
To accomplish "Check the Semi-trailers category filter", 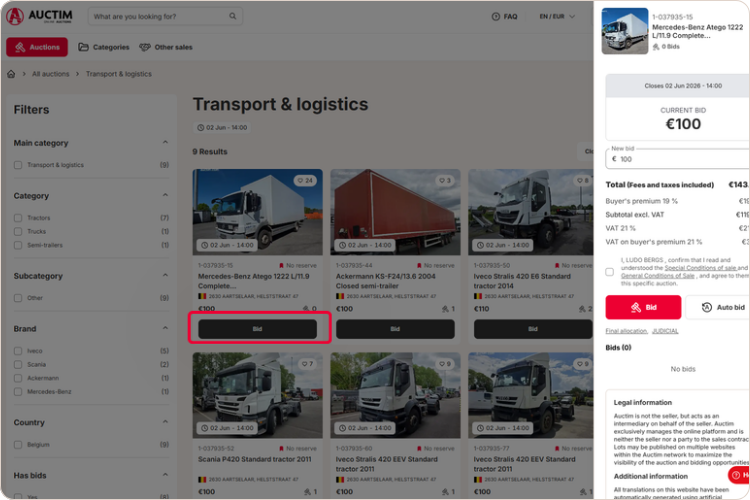I will [x=18, y=245].
